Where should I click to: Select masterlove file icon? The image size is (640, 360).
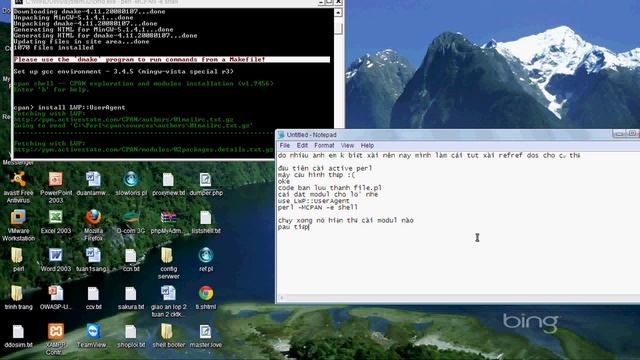point(206,331)
